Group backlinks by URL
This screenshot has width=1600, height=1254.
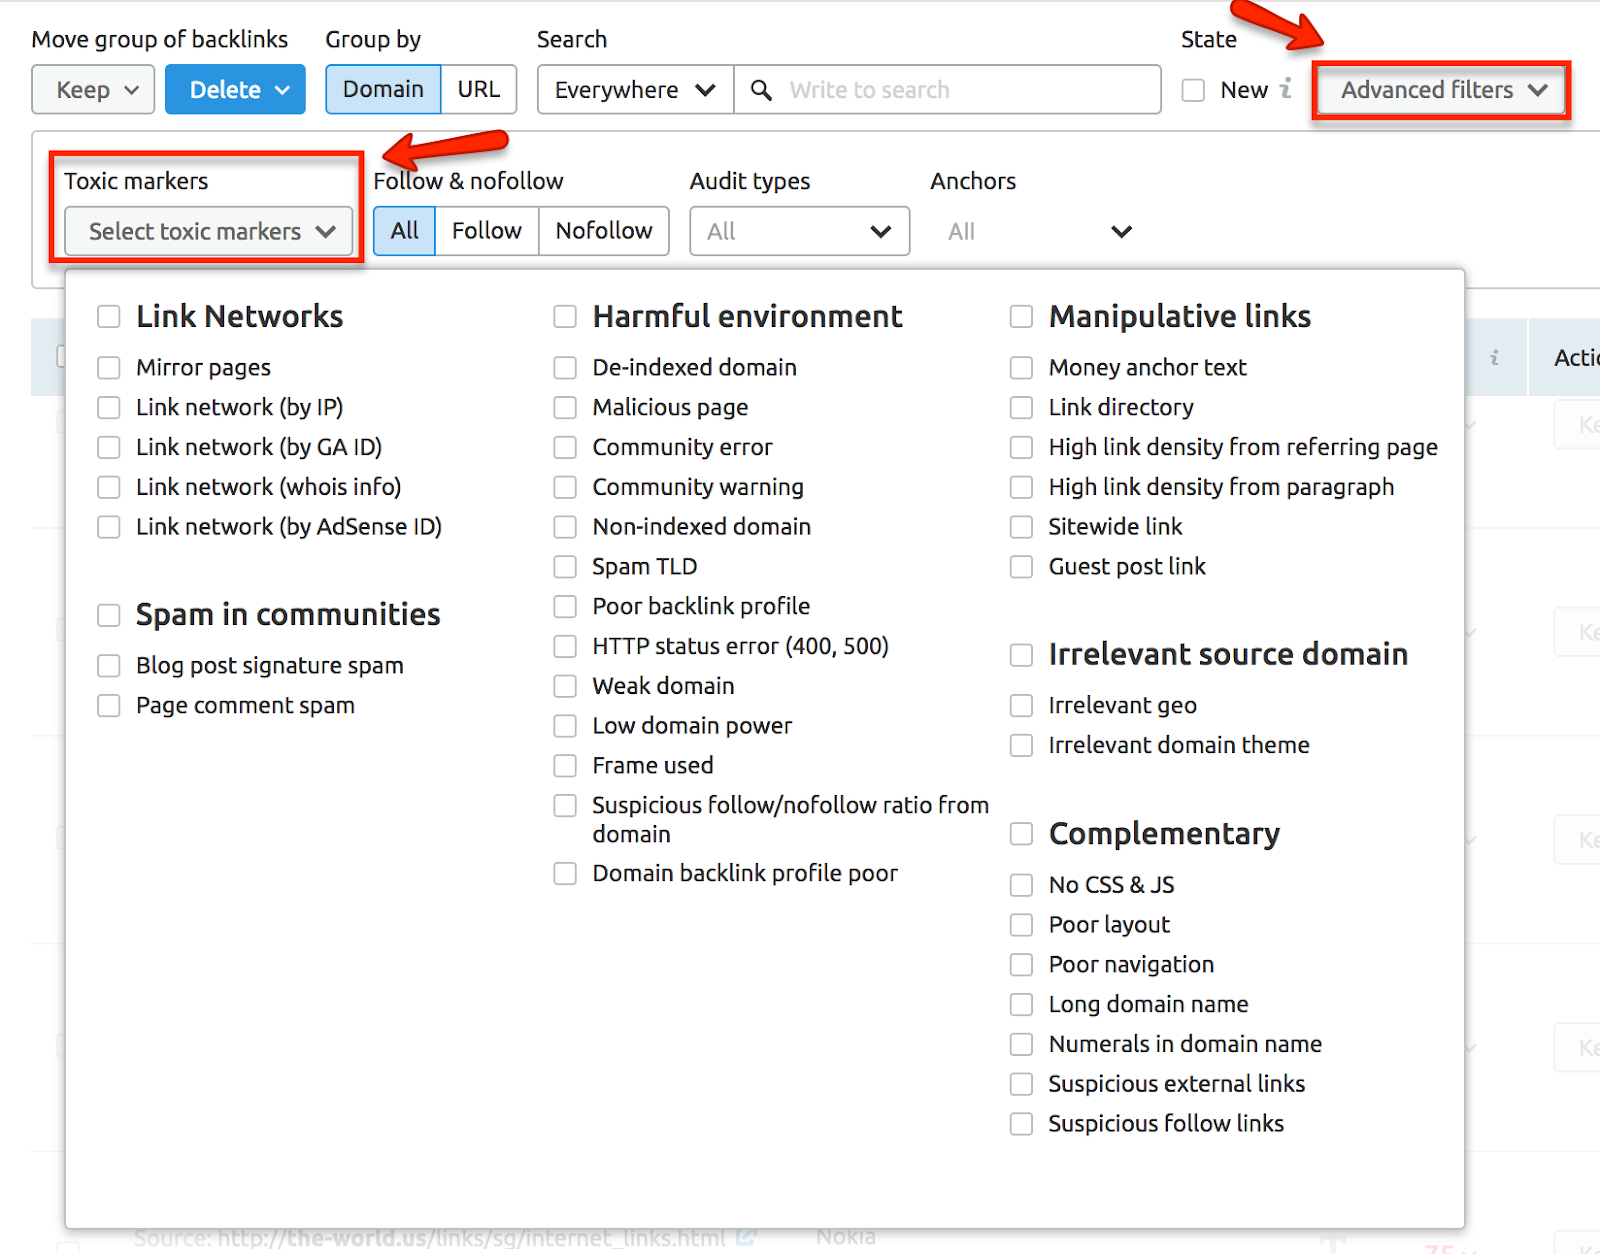pos(479,90)
